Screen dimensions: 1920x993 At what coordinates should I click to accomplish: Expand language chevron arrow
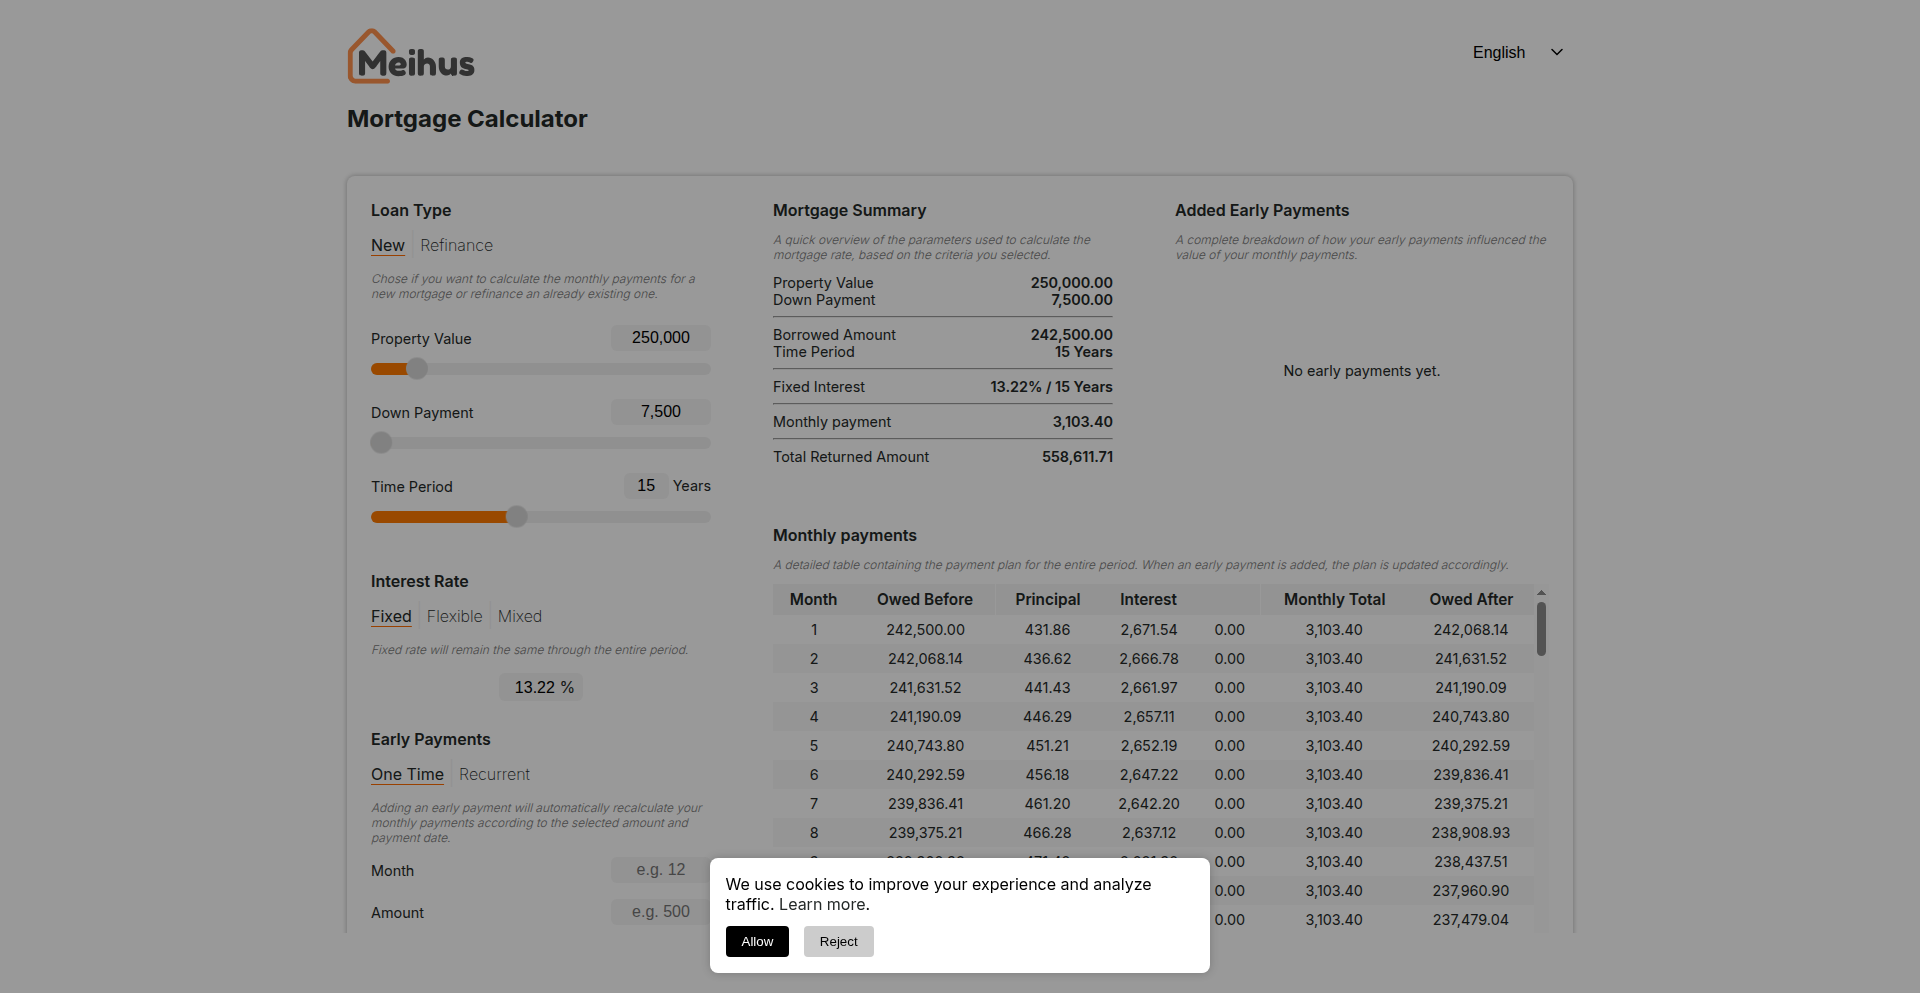click(x=1556, y=53)
